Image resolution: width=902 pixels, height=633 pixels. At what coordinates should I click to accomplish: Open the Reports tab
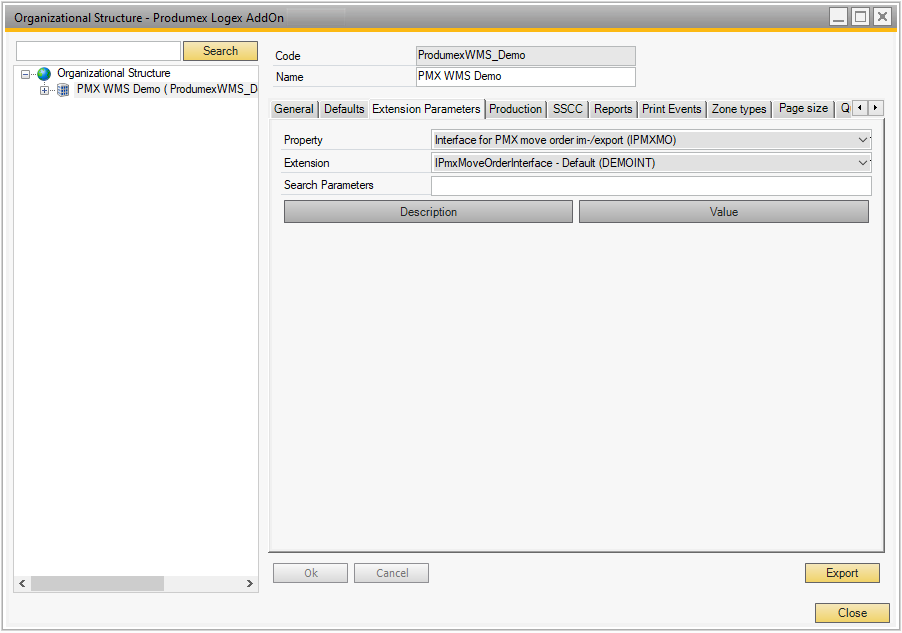[x=613, y=109]
